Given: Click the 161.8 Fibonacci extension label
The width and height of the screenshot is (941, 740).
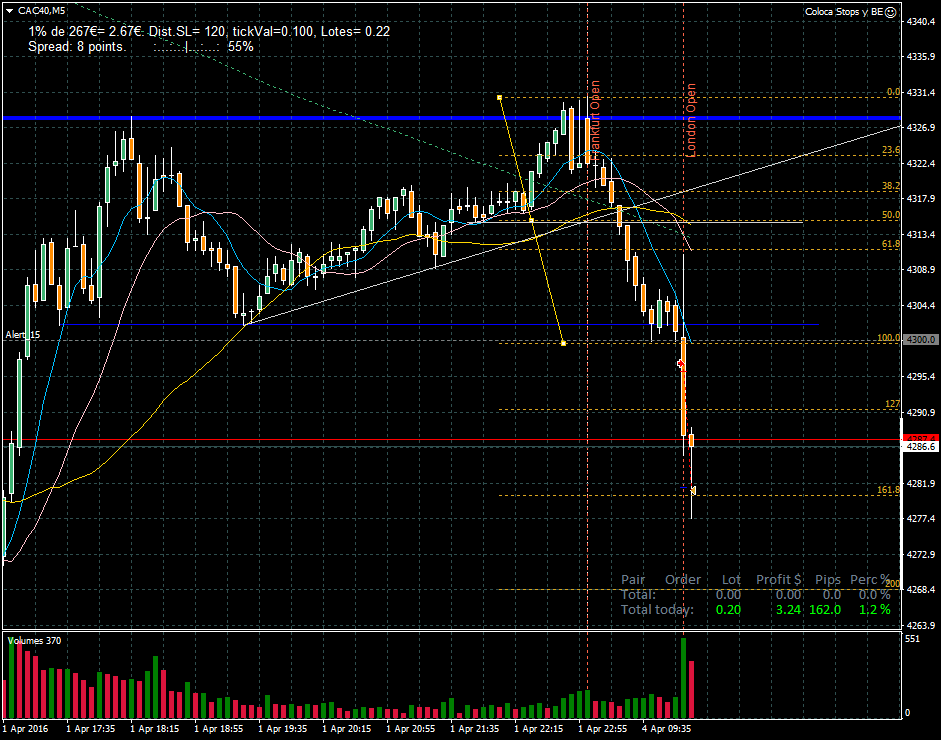Looking at the screenshot, I should click(888, 490).
